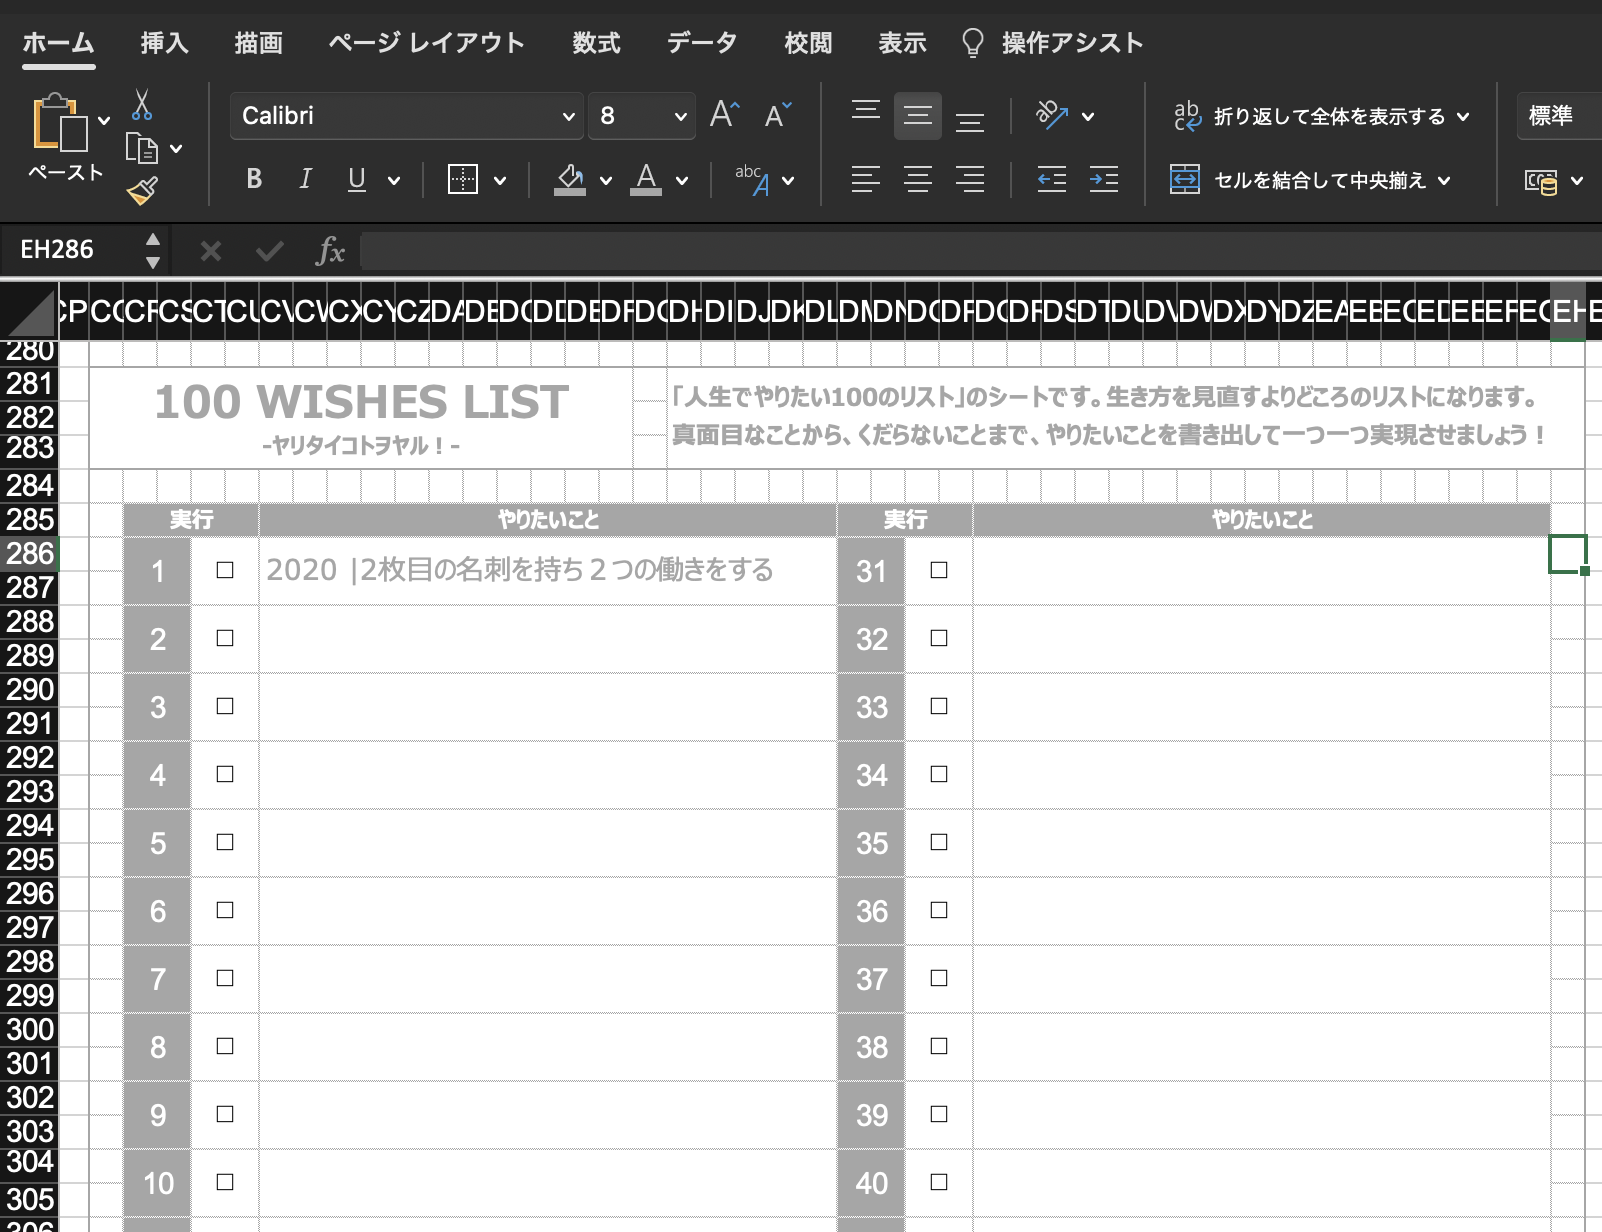This screenshot has height=1232, width=1602.
Task: Toggle Bold formatting
Action: pyautogui.click(x=254, y=179)
